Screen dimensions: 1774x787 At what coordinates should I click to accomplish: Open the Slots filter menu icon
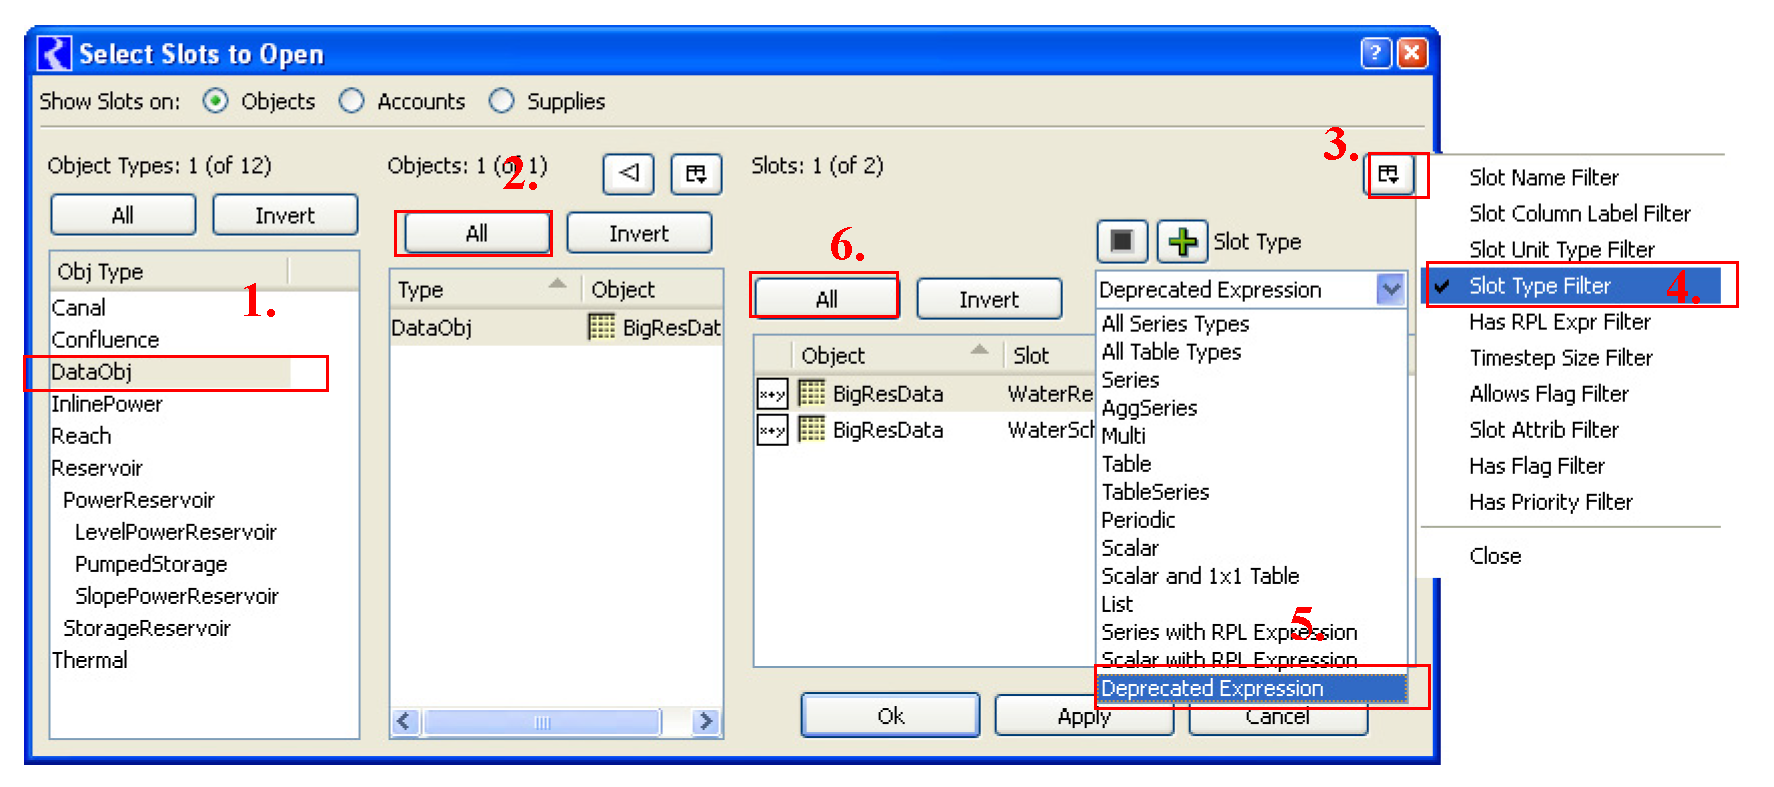point(1389,175)
